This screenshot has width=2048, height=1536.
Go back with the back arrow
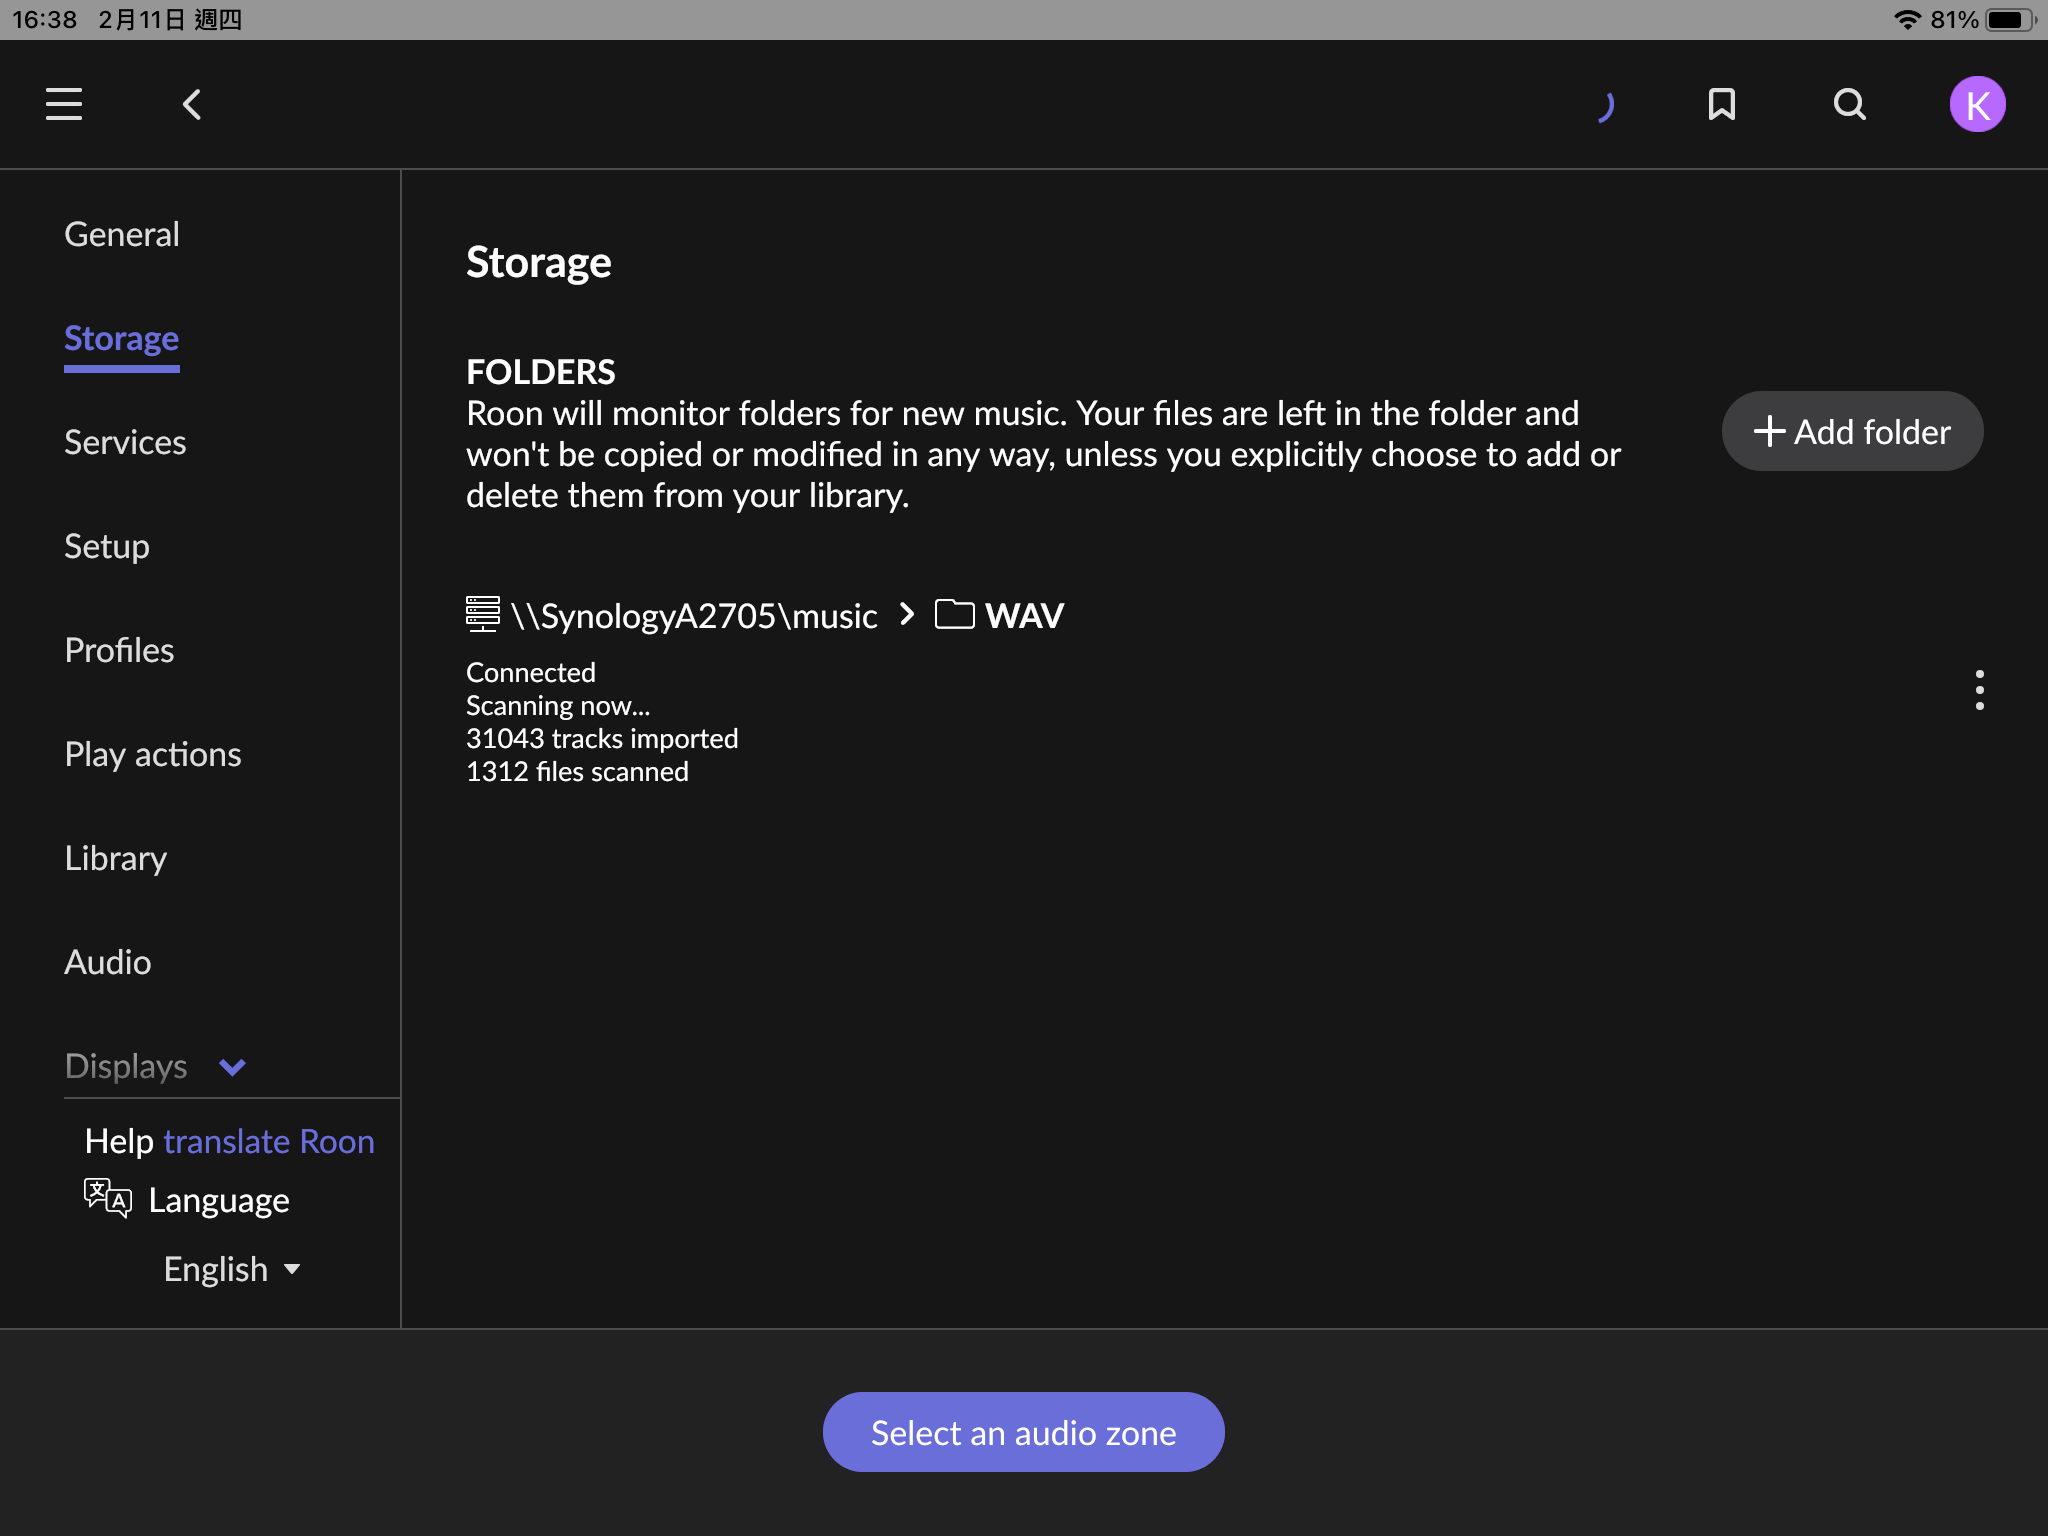(192, 104)
